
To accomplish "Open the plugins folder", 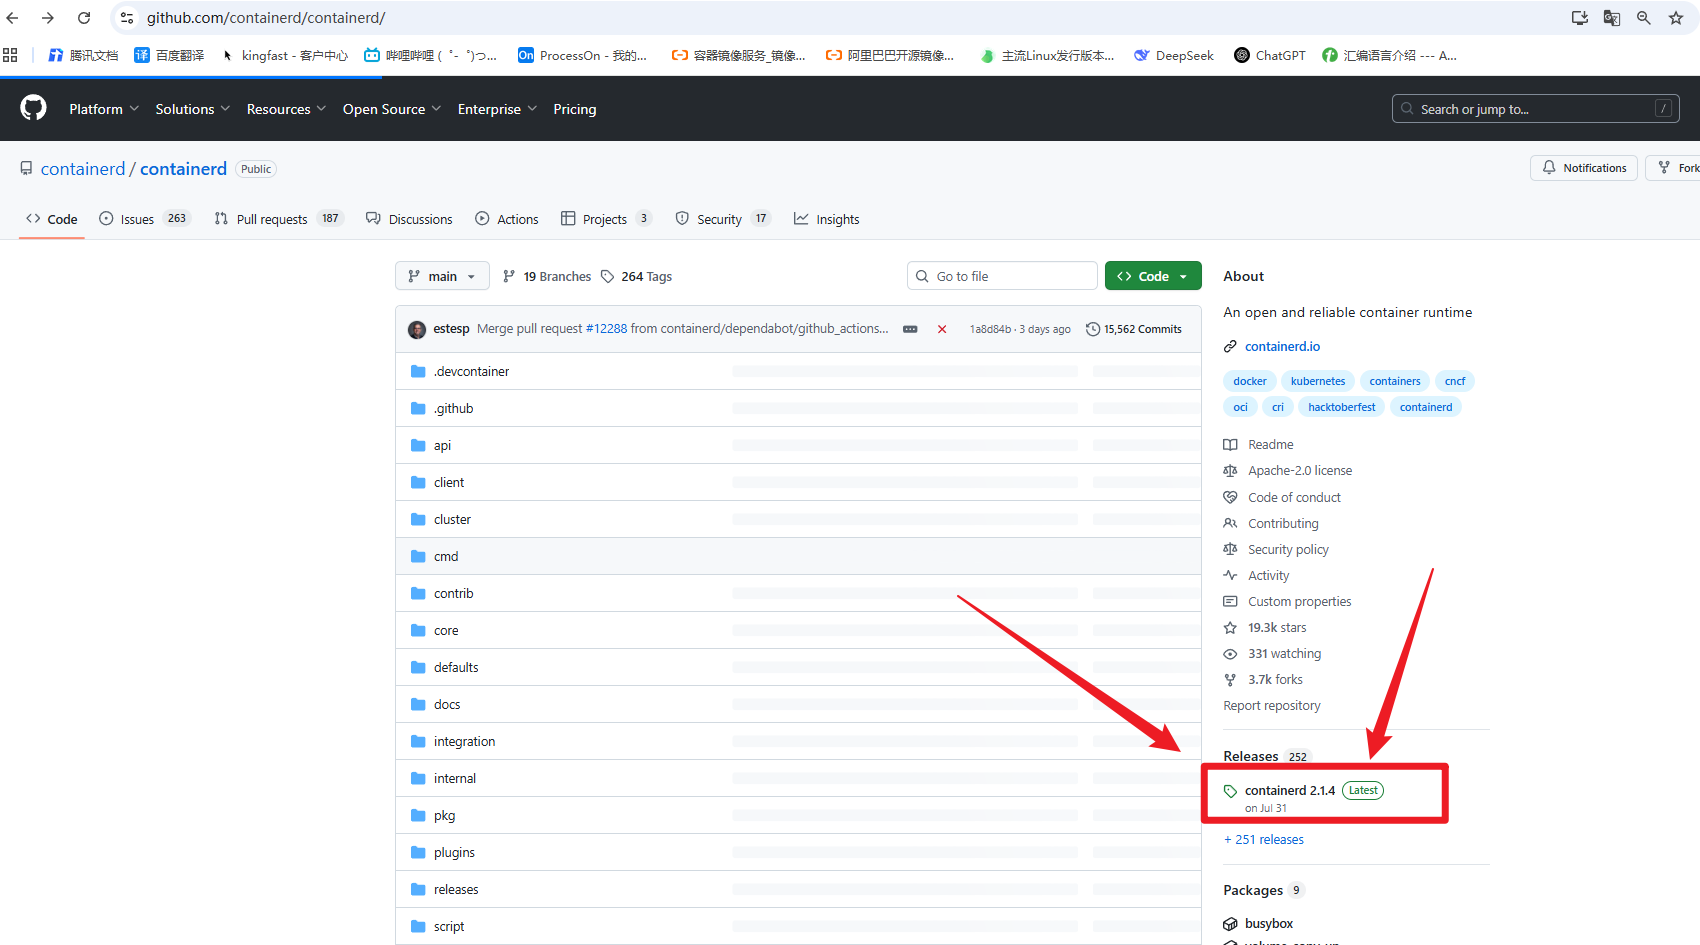I will (454, 852).
